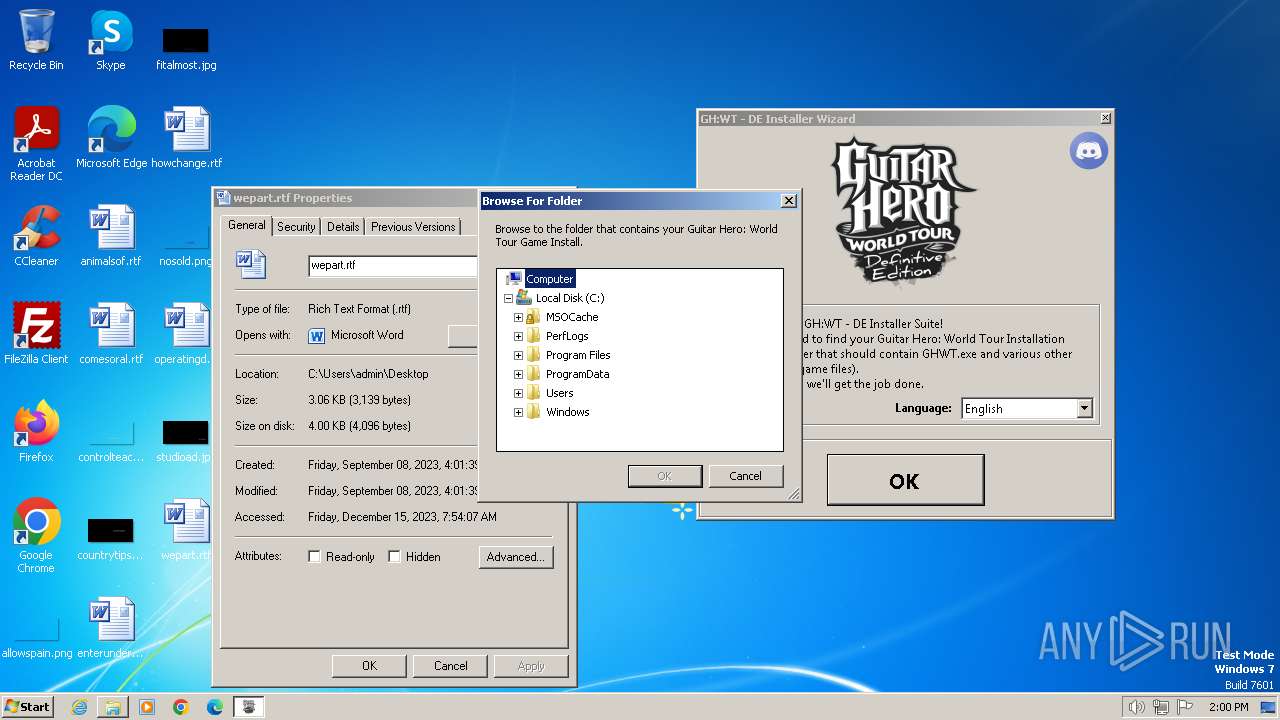
Task: Open Internet Explorer in taskbar
Action: click(79, 707)
